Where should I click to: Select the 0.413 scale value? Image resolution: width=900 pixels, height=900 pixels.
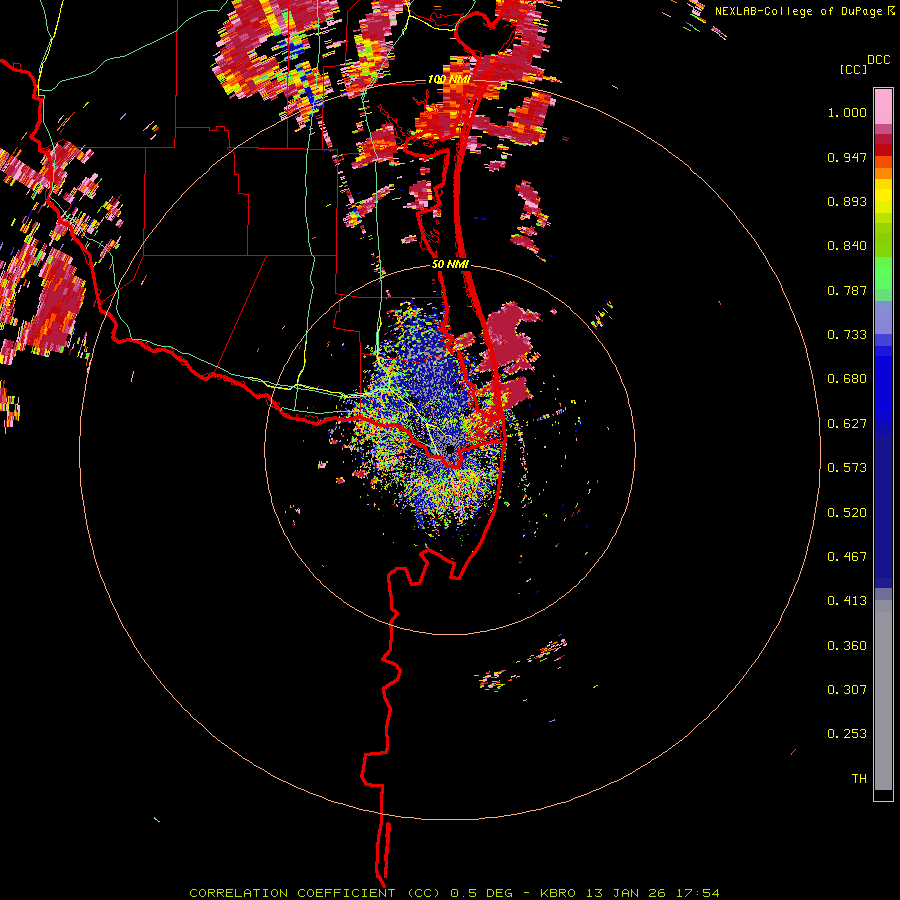(847, 601)
